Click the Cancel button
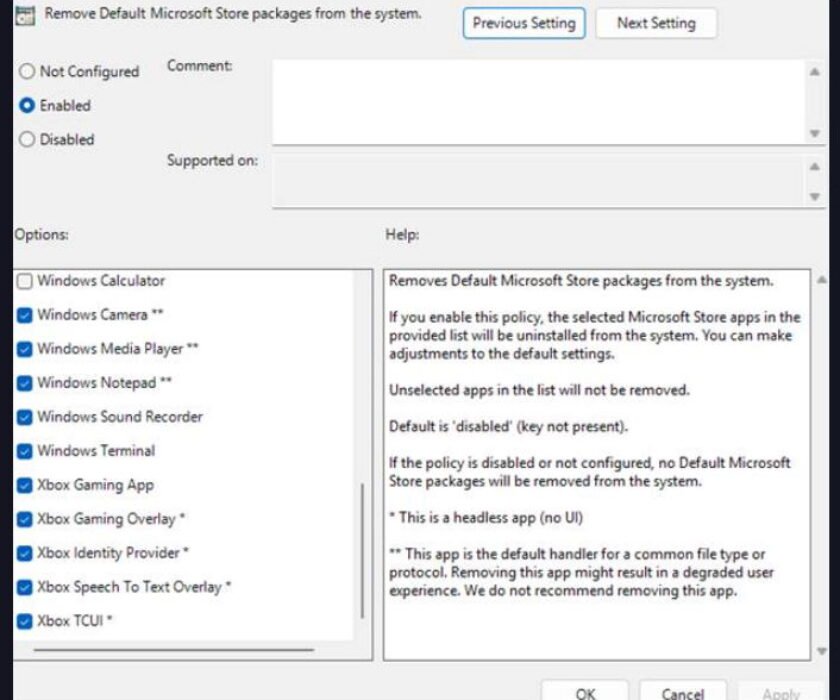Image resolution: width=840 pixels, height=700 pixels. pos(682,692)
